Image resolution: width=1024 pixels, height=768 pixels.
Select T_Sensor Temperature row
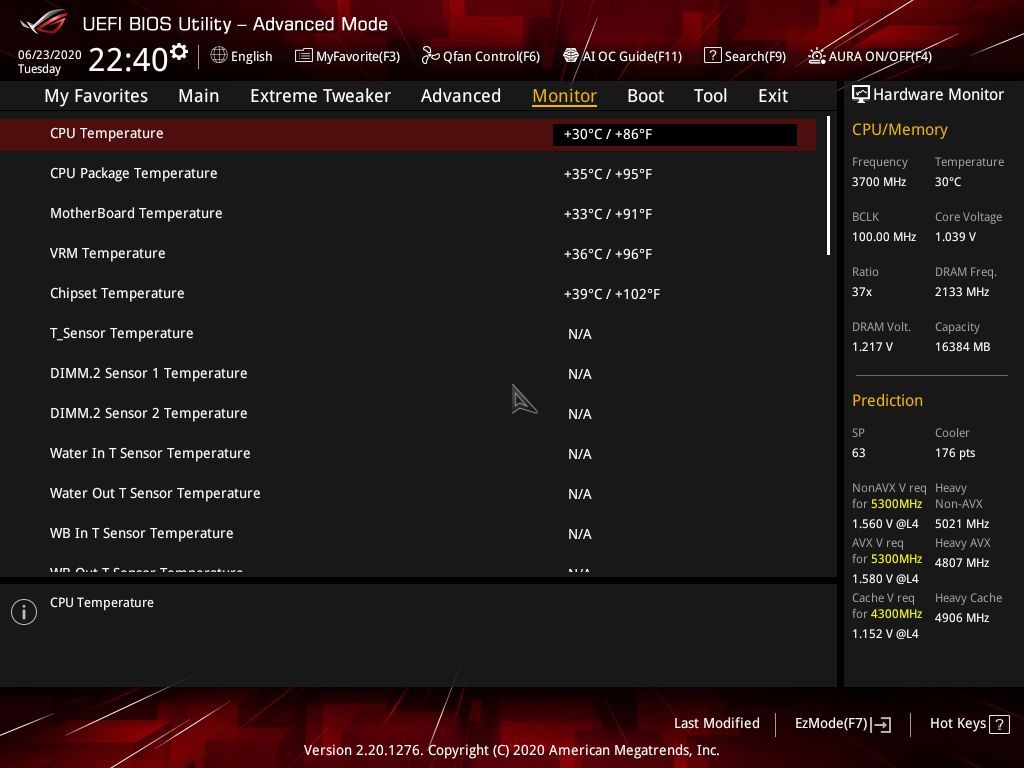click(x=408, y=334)
